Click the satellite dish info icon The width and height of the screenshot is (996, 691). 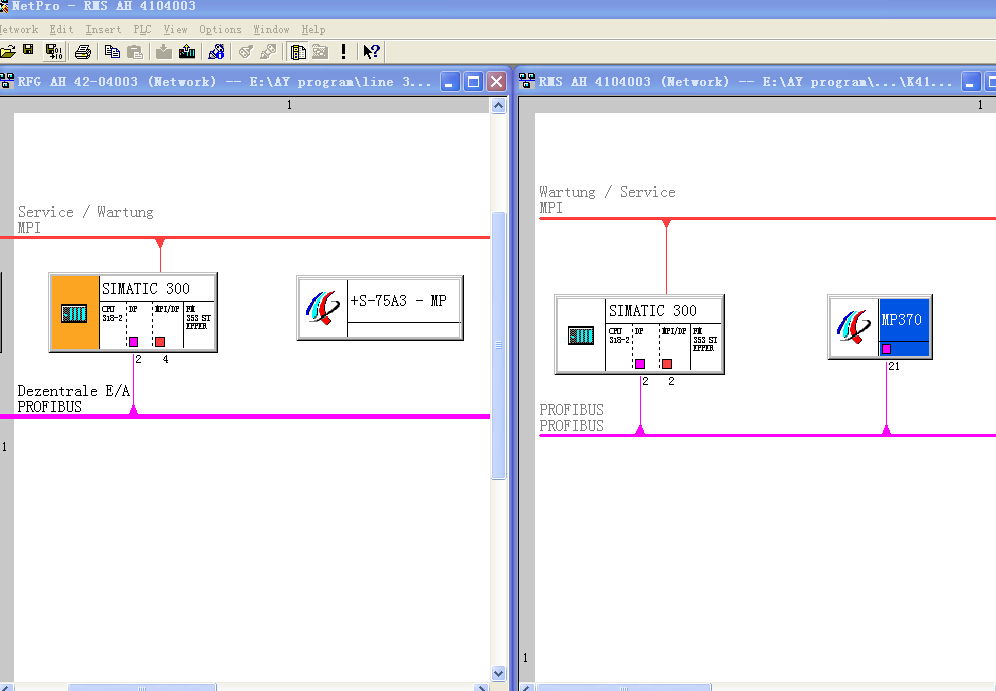[x=216, y=51]
